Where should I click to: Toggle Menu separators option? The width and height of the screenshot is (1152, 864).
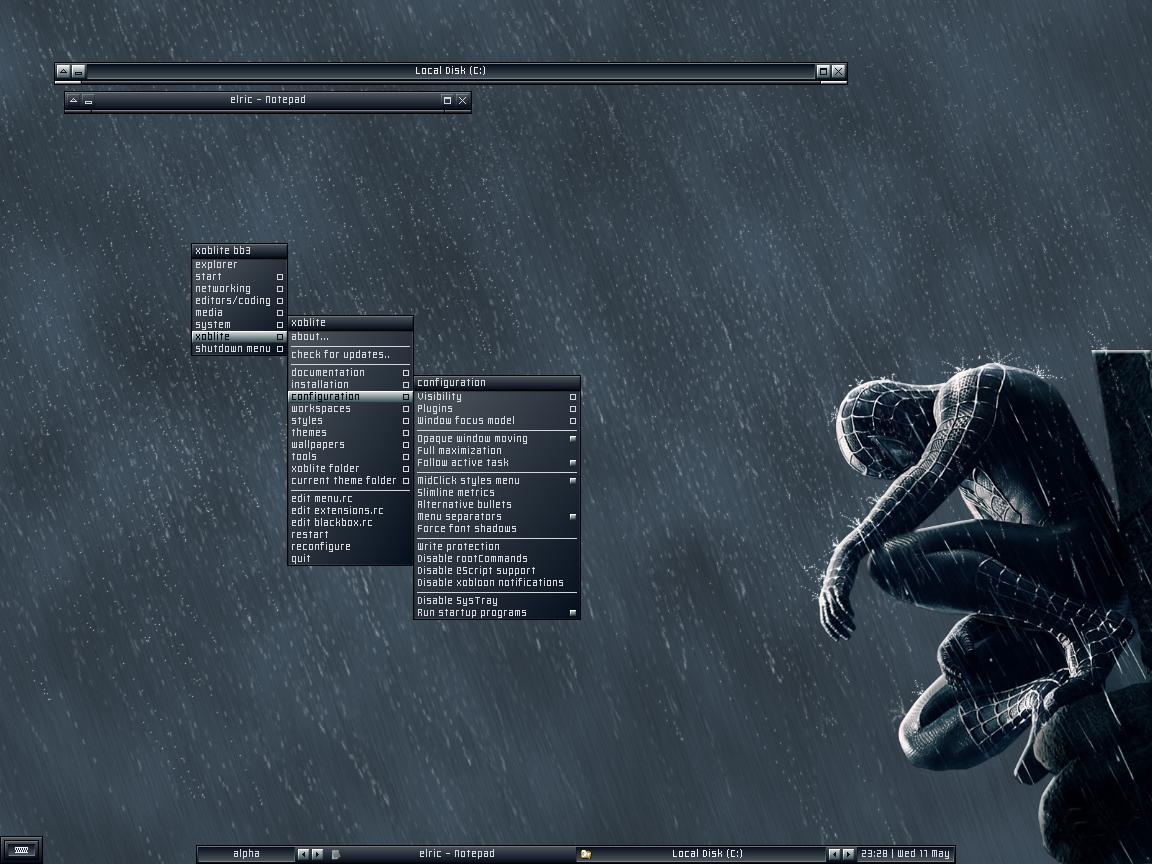pos(497,516)
